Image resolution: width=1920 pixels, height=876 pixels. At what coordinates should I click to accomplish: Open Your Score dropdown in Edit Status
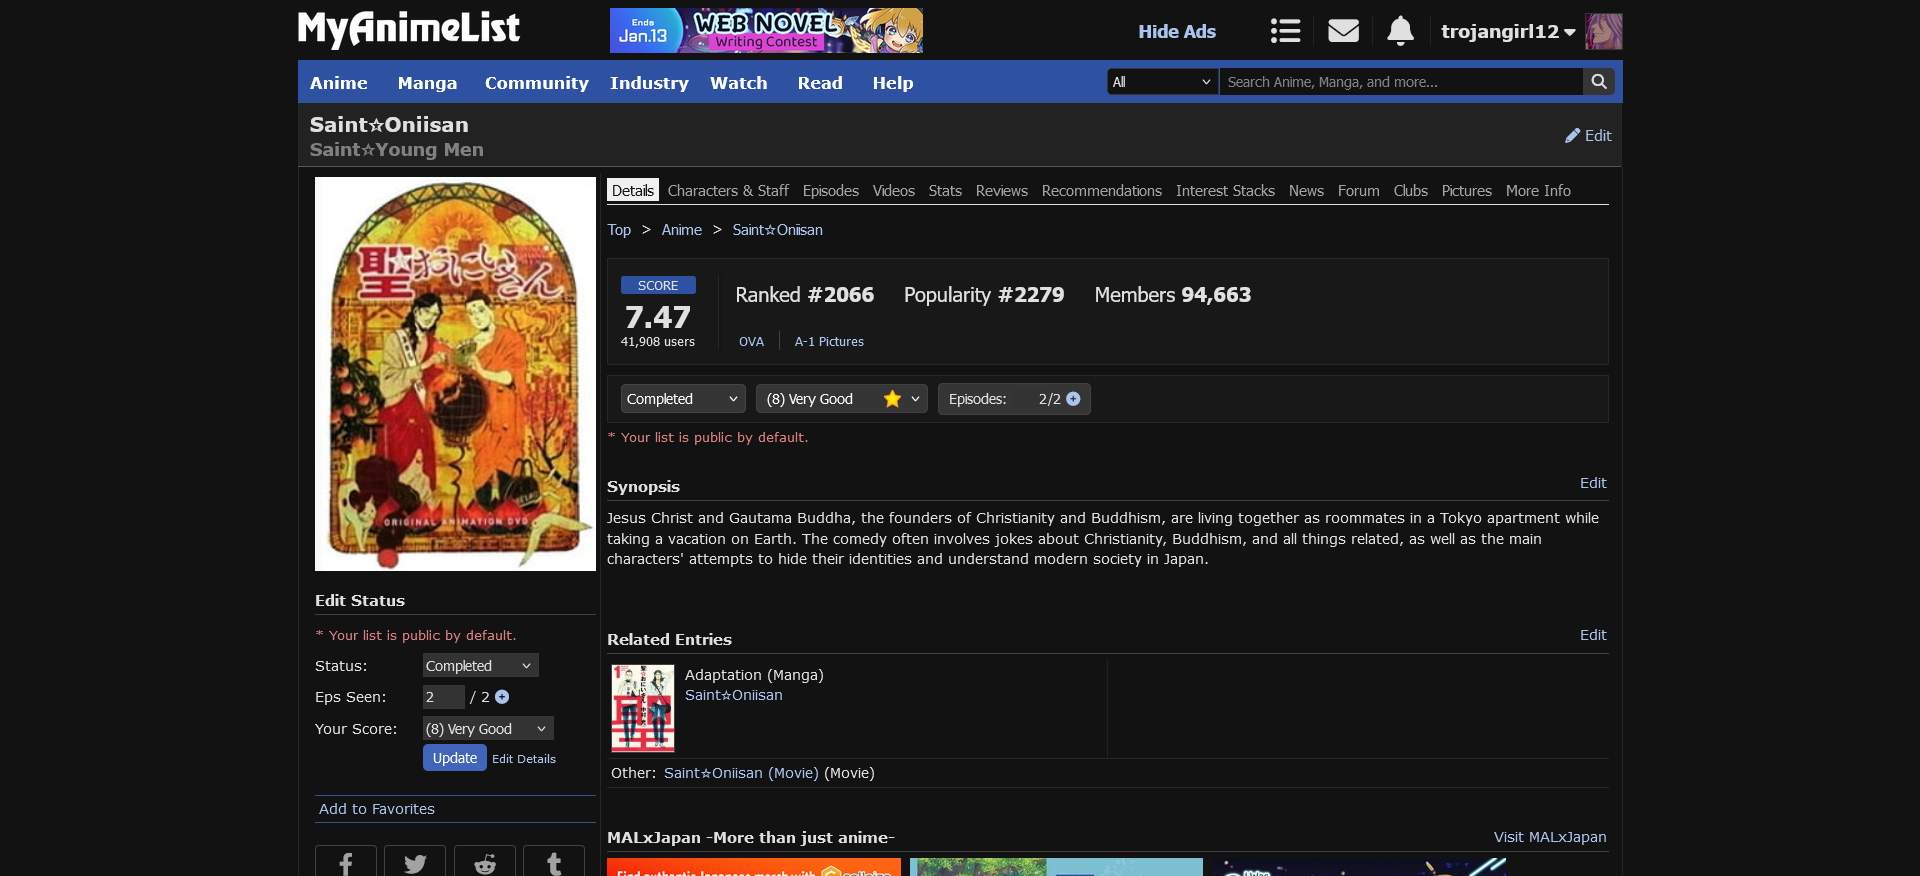[488, 729]
